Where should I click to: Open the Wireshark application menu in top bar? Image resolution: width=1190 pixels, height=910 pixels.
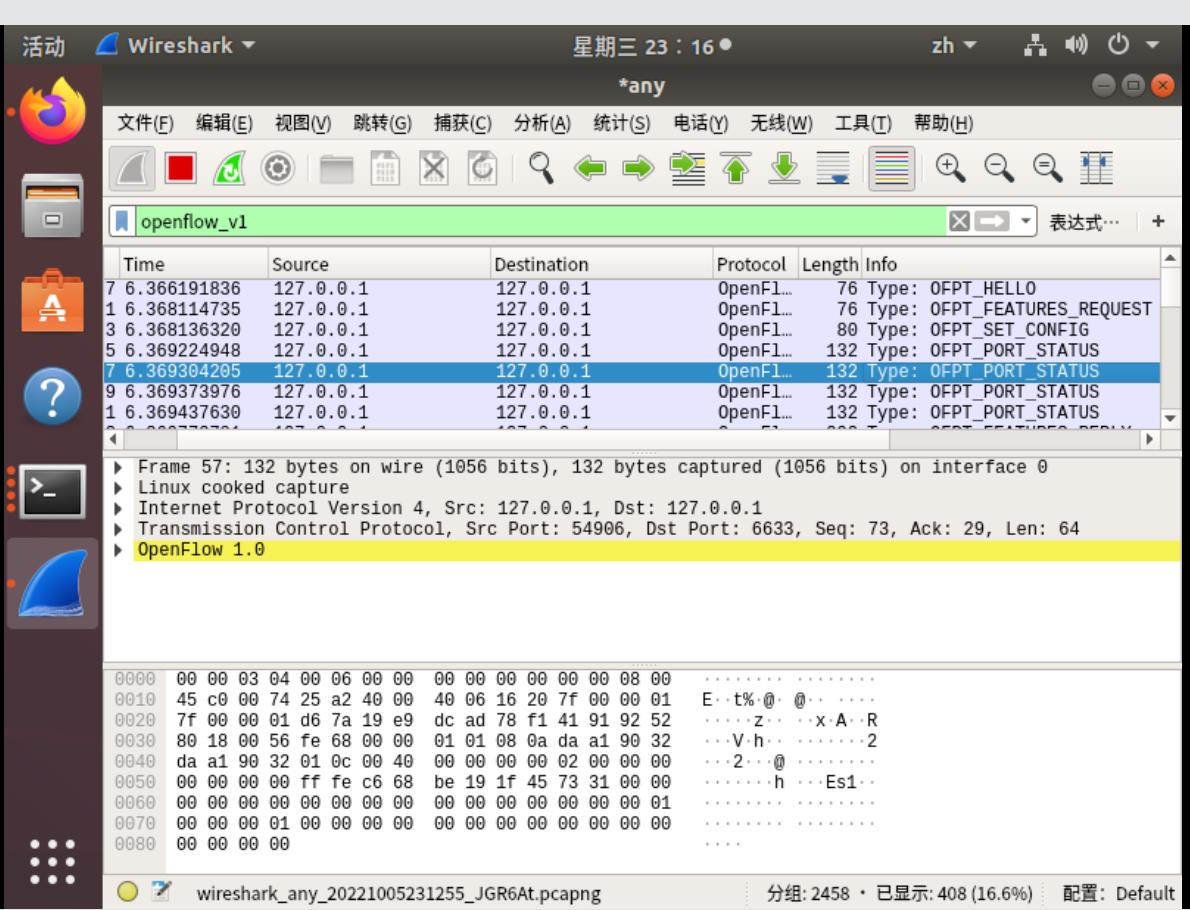pos(176,46)
